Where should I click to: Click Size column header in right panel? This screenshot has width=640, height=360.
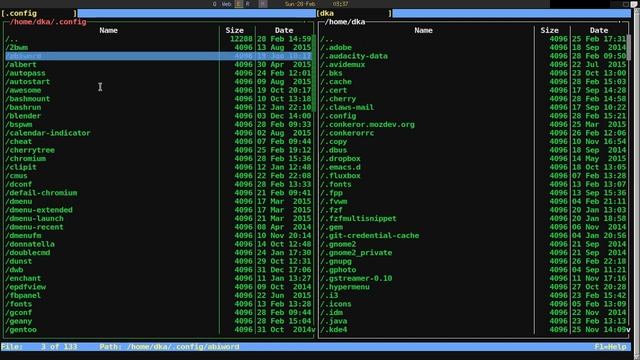(x=549, y=30)
